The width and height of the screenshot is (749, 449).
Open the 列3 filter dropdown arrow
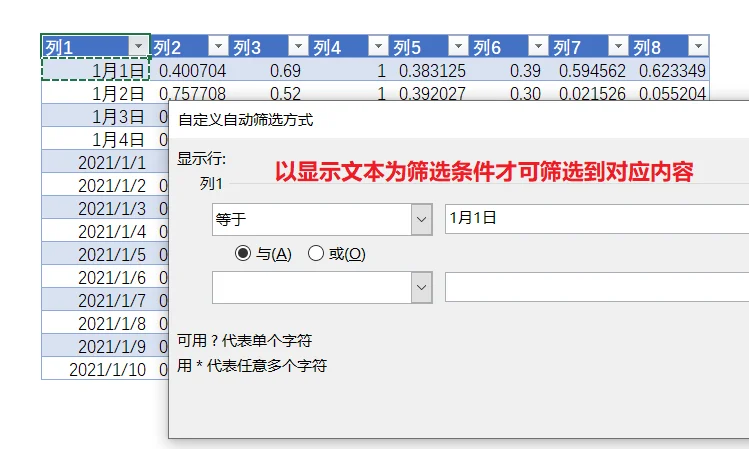299,46
